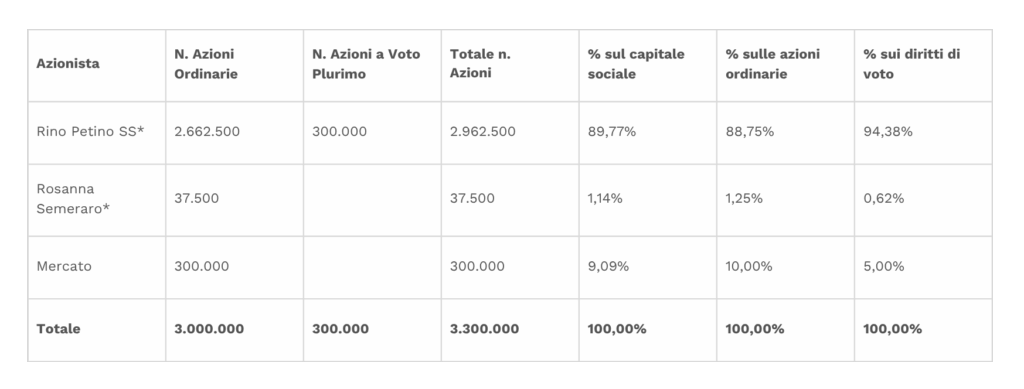
Task: Click the % sul capitale sociale header
Action: point(636,64)
